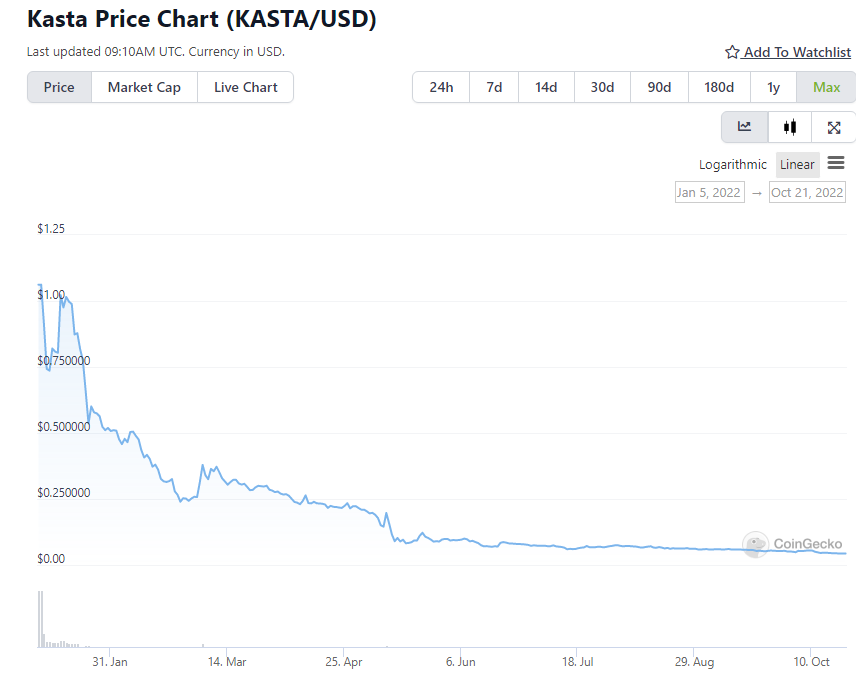Viewport: 856px width, 680px height.
Task: Click the Add To Watchlist link
Action: [x=796, y=52]
